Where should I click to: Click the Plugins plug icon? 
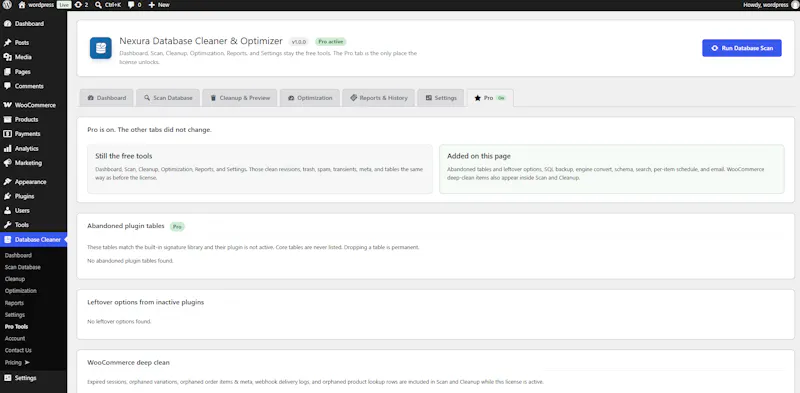(8, 196)
